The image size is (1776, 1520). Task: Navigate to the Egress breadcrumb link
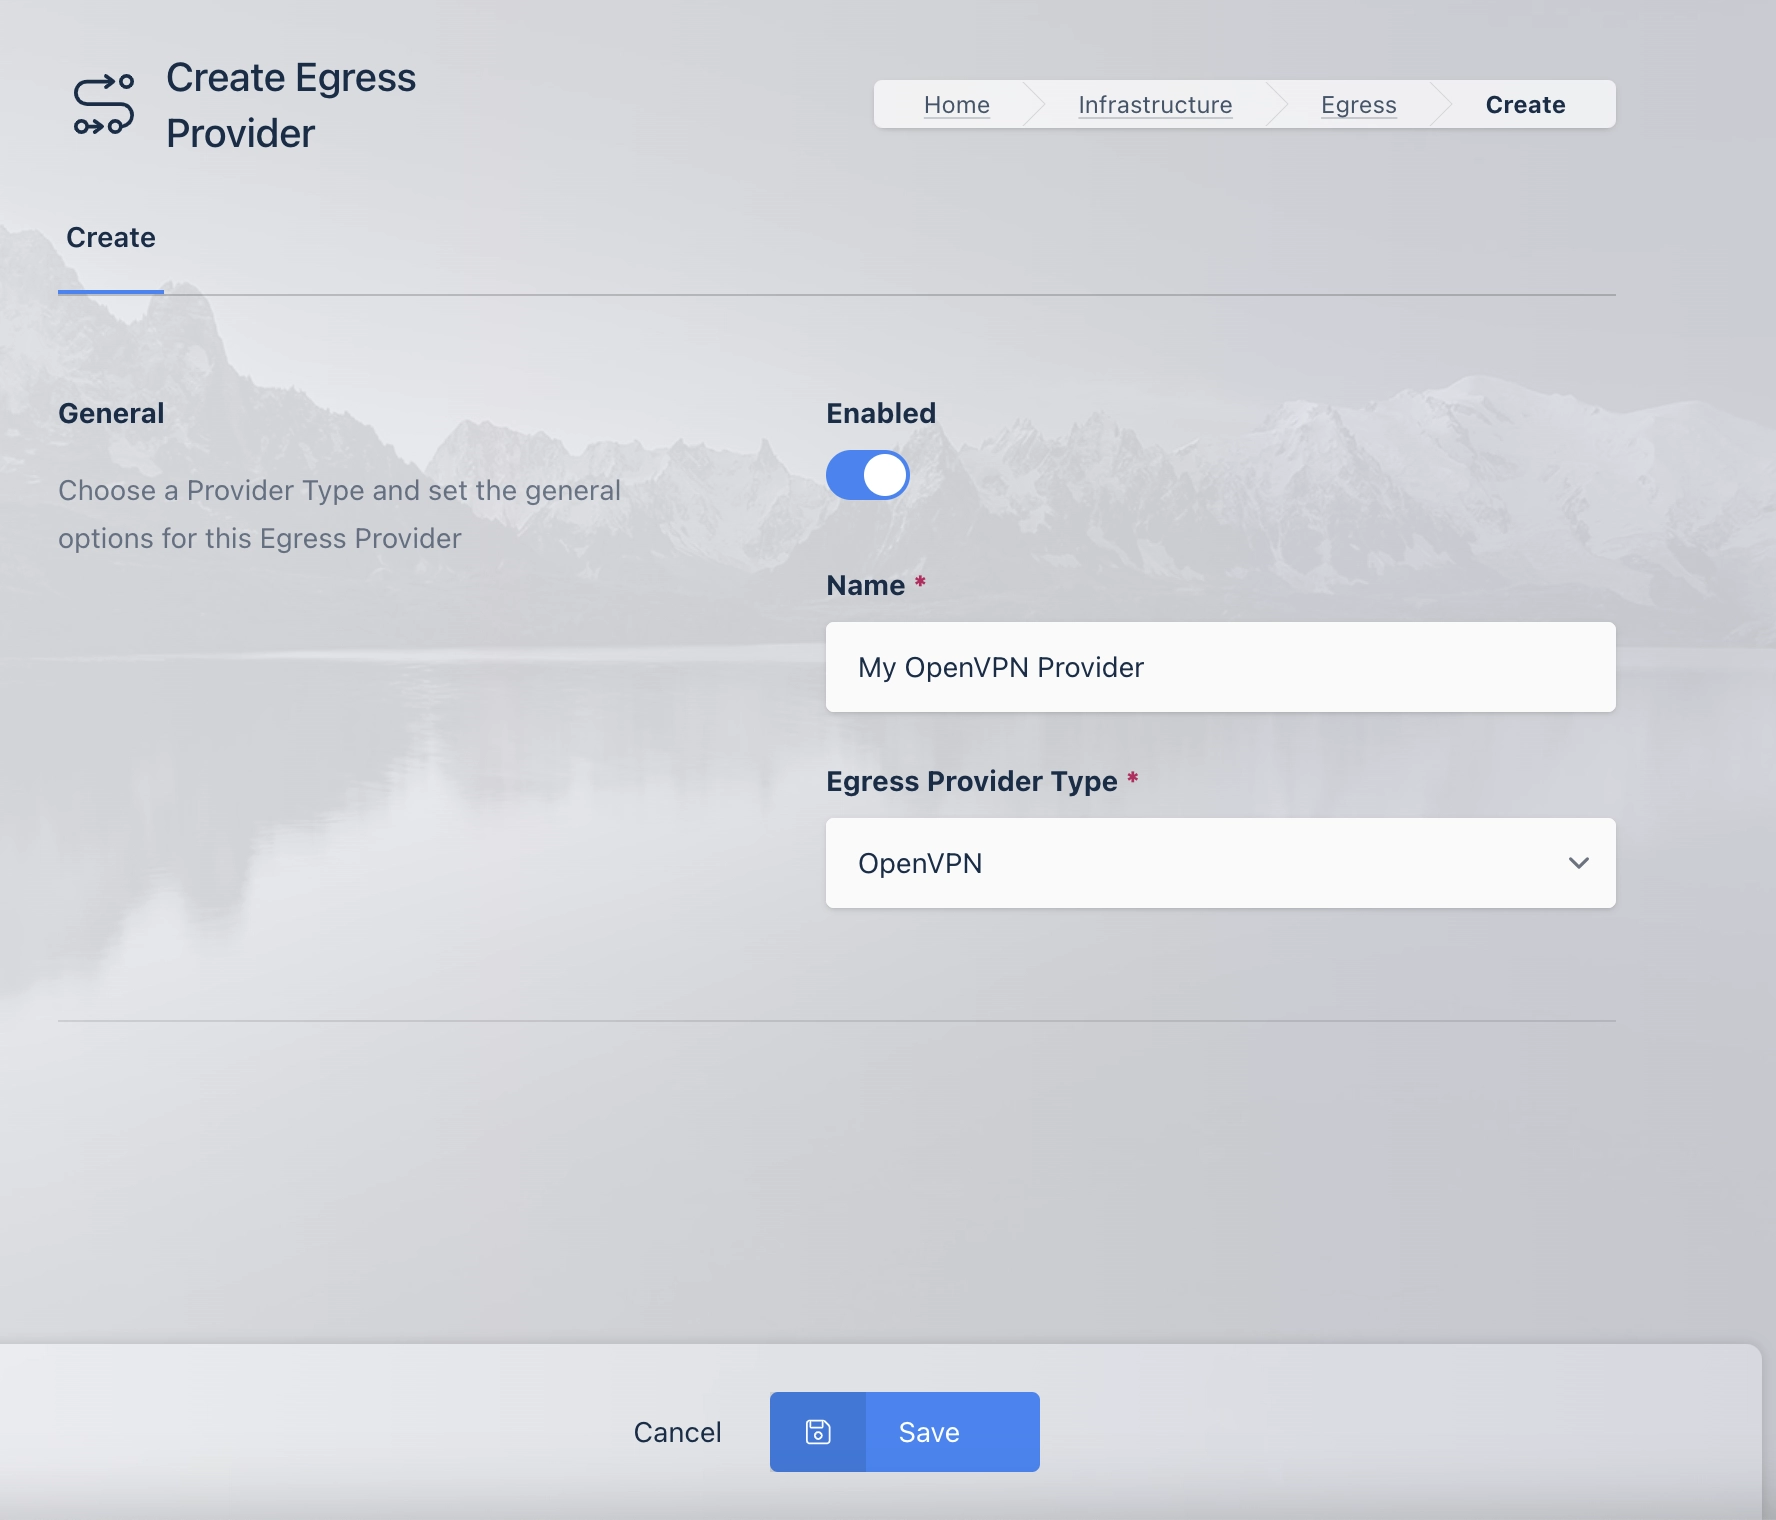tap(1358, 105)
